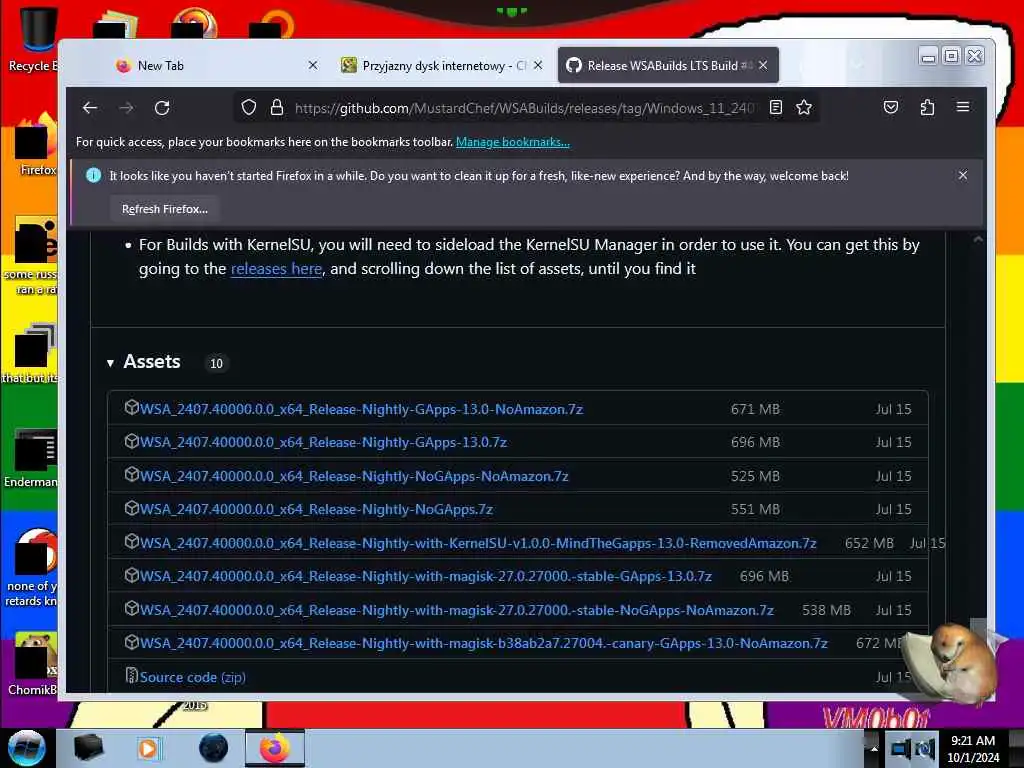The image size is (1024, 768).
Task: Click the Refresh Firefox... button
Action: (x=165, y=209)
